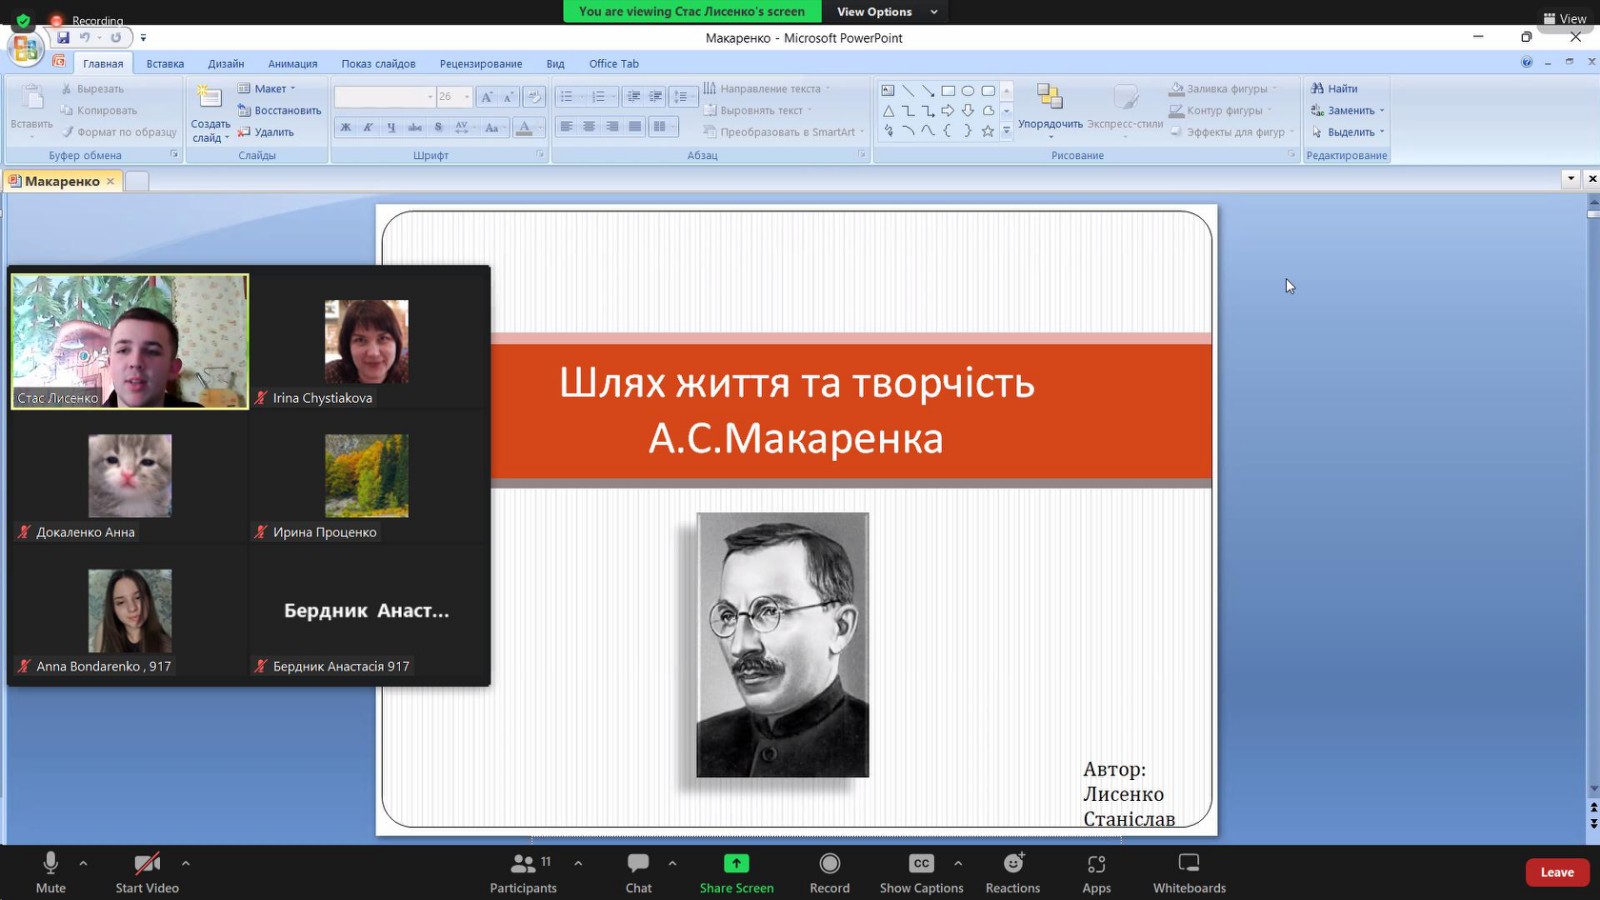The image size is (1600, 900).
Task: Open Whiteboards from the Zoom toolbar
Action: tap(1188, 872)
